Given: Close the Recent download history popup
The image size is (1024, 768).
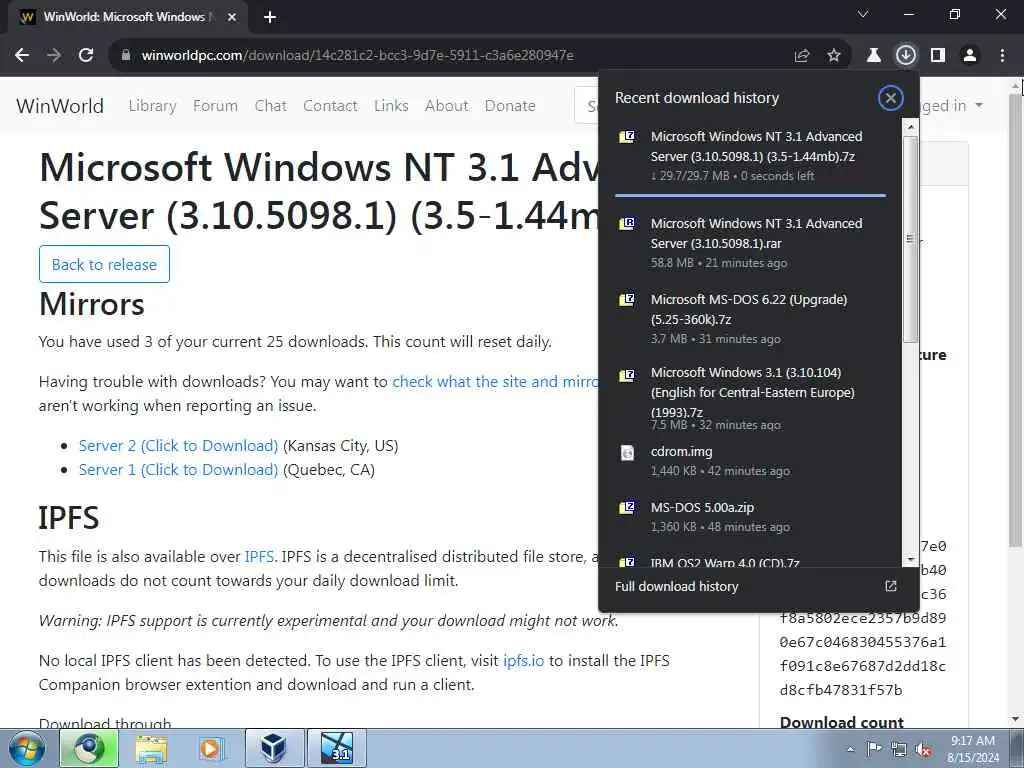Looking at the screenshot, I should (x=890, y=98).
